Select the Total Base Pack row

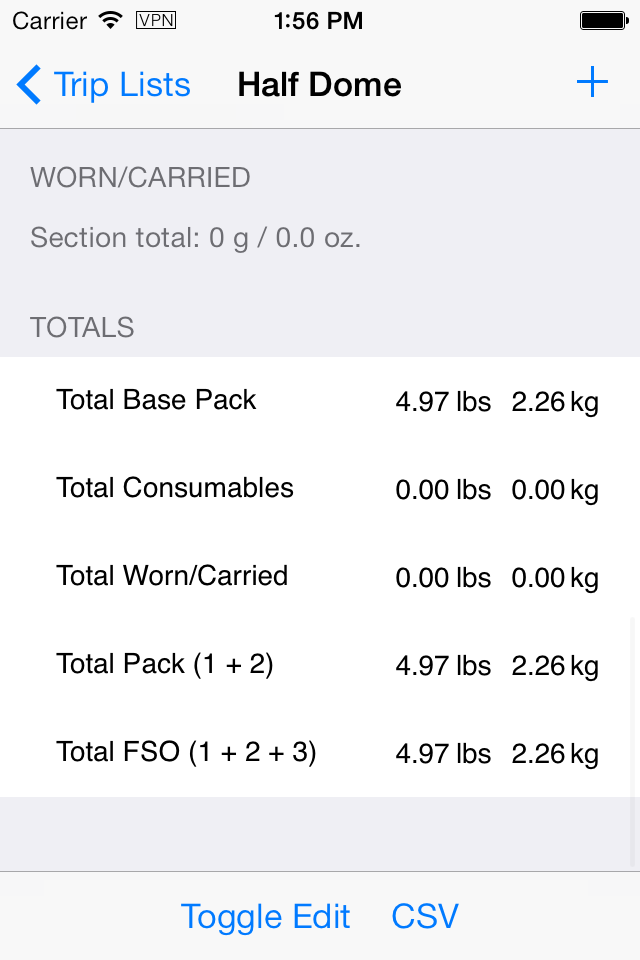(x=320, y=401)
